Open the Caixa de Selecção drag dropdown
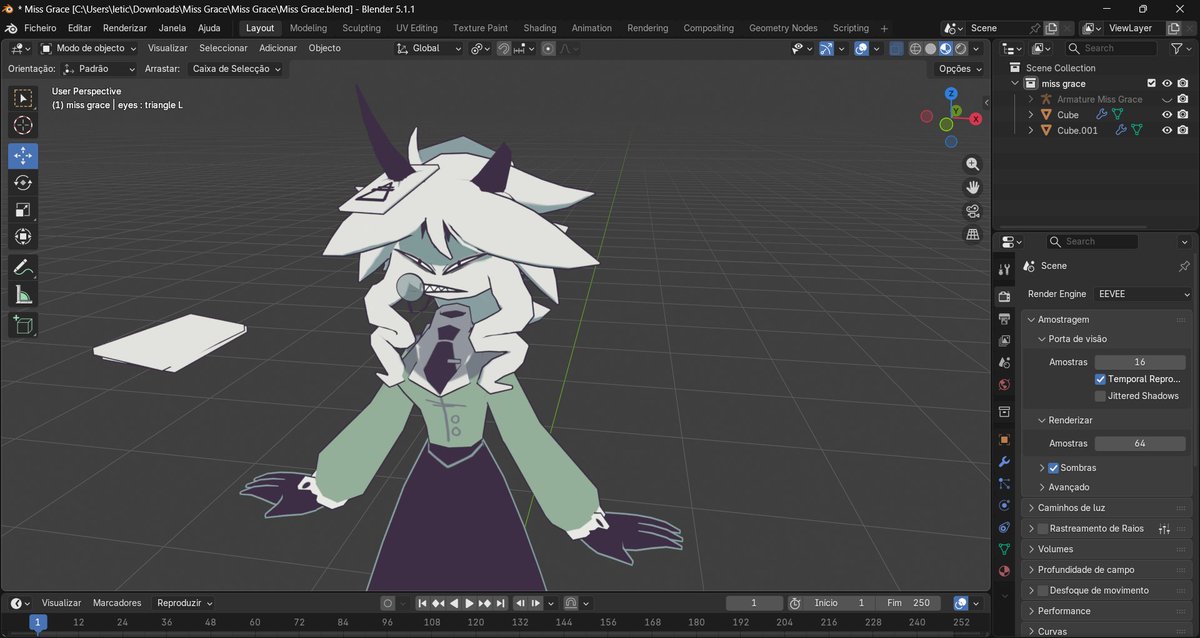1200x638 pixels. [236, 68]
